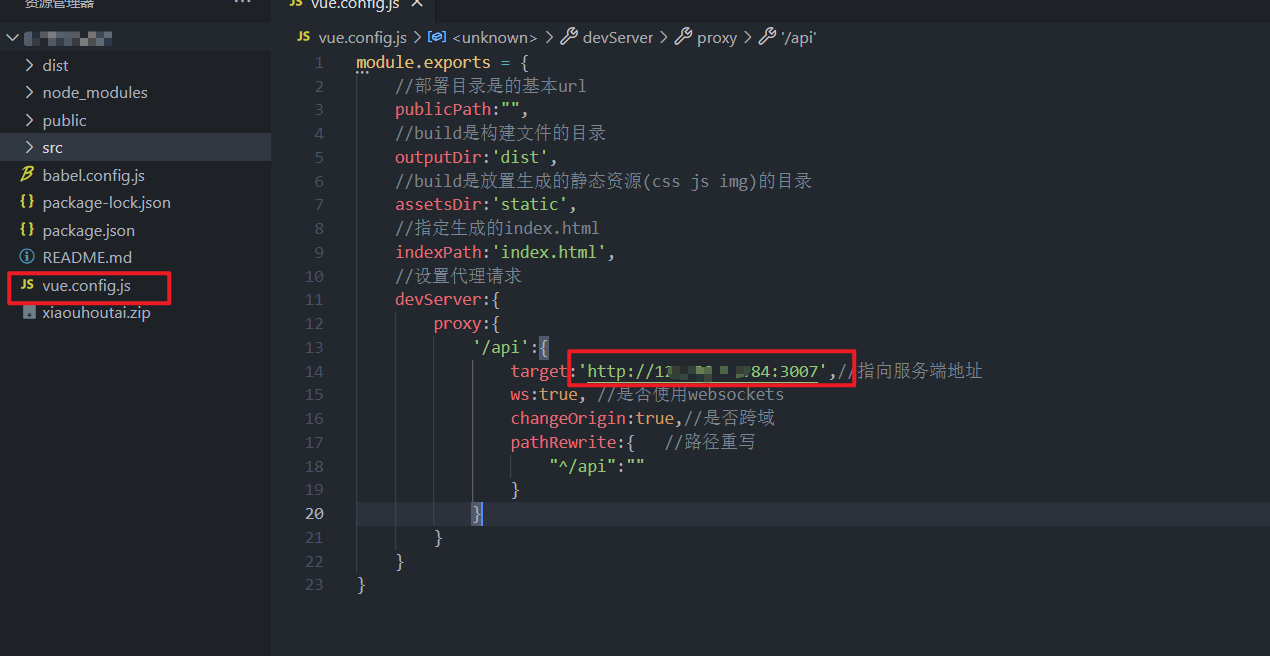Viewport: 1270px width, 656px height.
Task: Click line number 1 in the gutter
Action: [318, 62]
